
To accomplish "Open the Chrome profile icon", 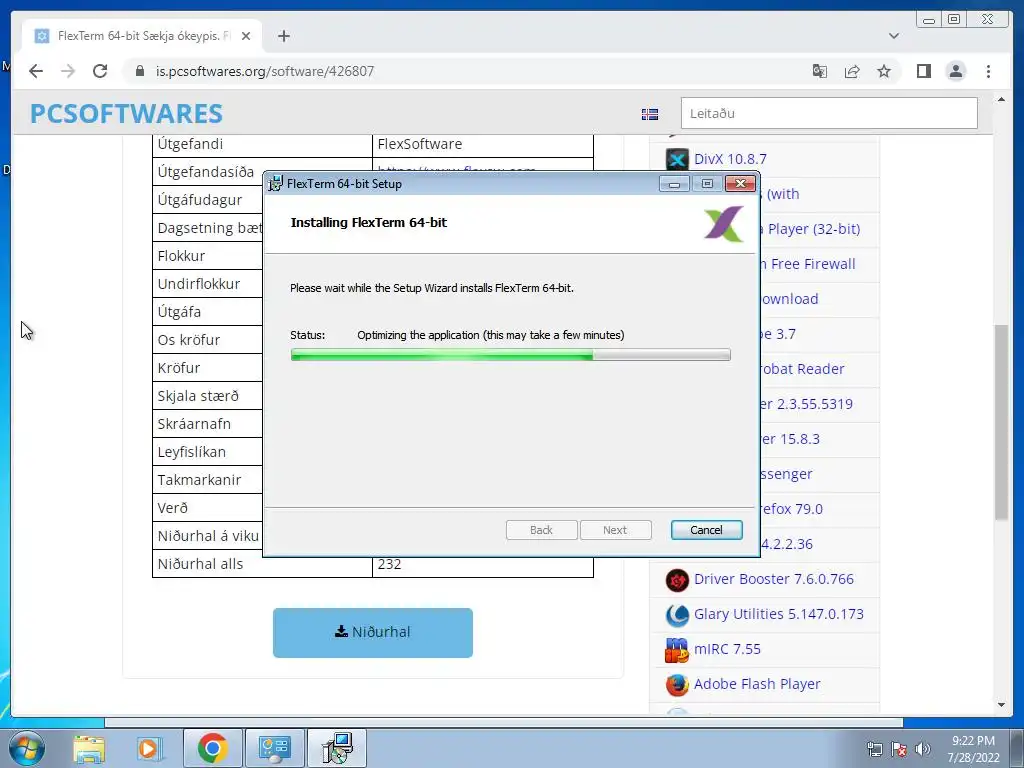I will click(955, 71).
